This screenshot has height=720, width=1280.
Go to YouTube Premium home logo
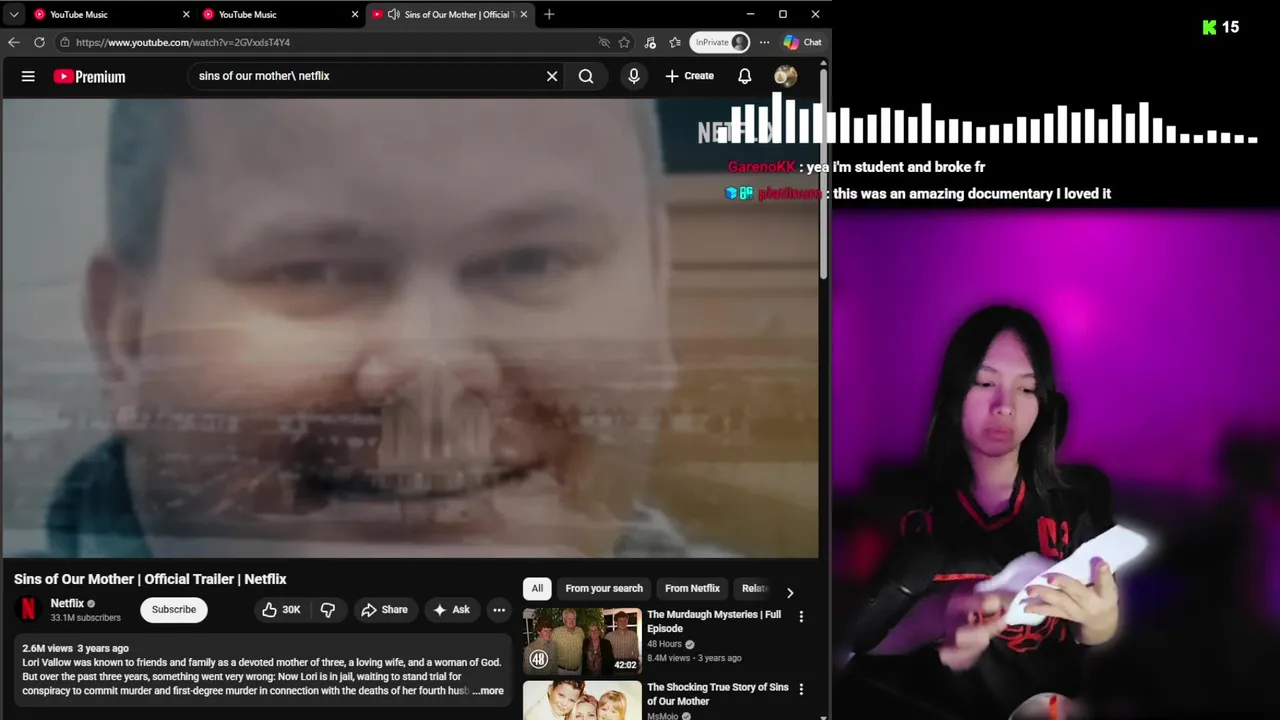(89, 76)
